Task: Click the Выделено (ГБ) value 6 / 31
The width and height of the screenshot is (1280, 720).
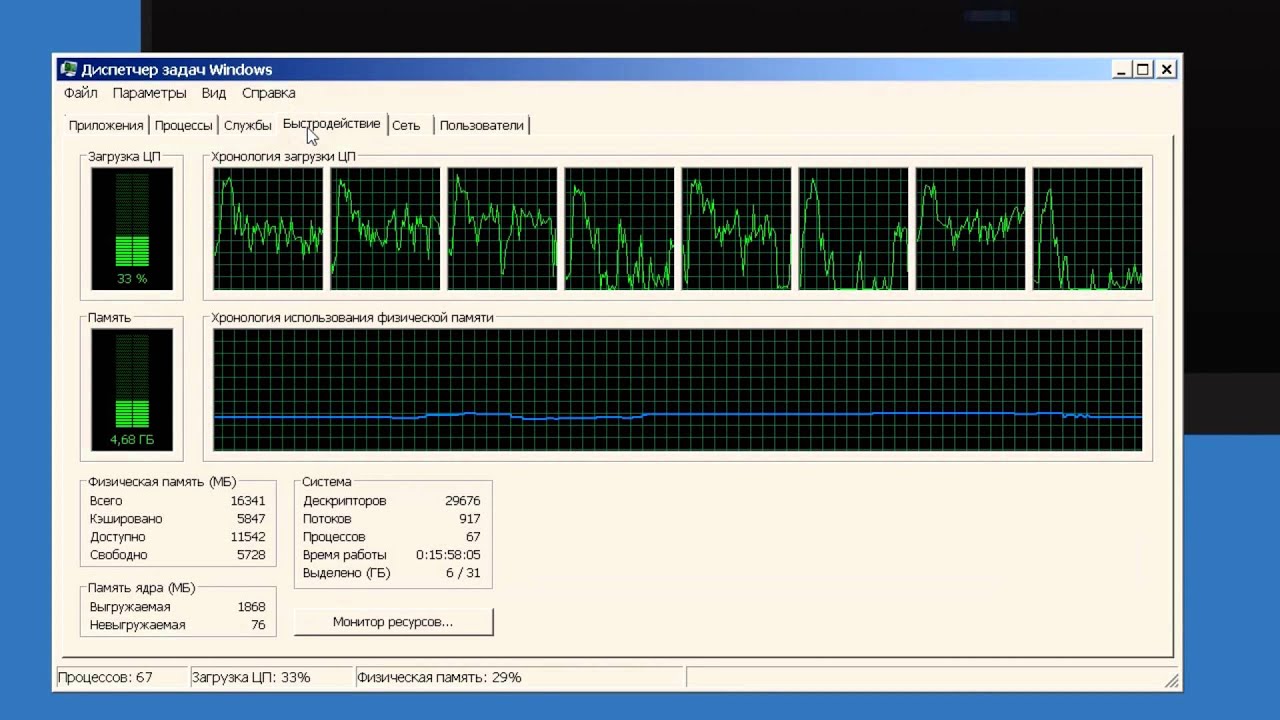Action: tap(463, 573)
